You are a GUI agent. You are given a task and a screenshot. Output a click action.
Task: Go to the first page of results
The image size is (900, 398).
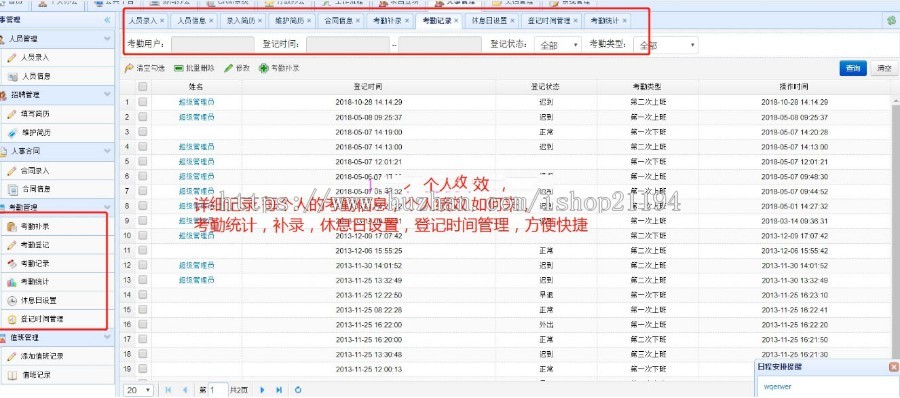click(x=168, y=390)
